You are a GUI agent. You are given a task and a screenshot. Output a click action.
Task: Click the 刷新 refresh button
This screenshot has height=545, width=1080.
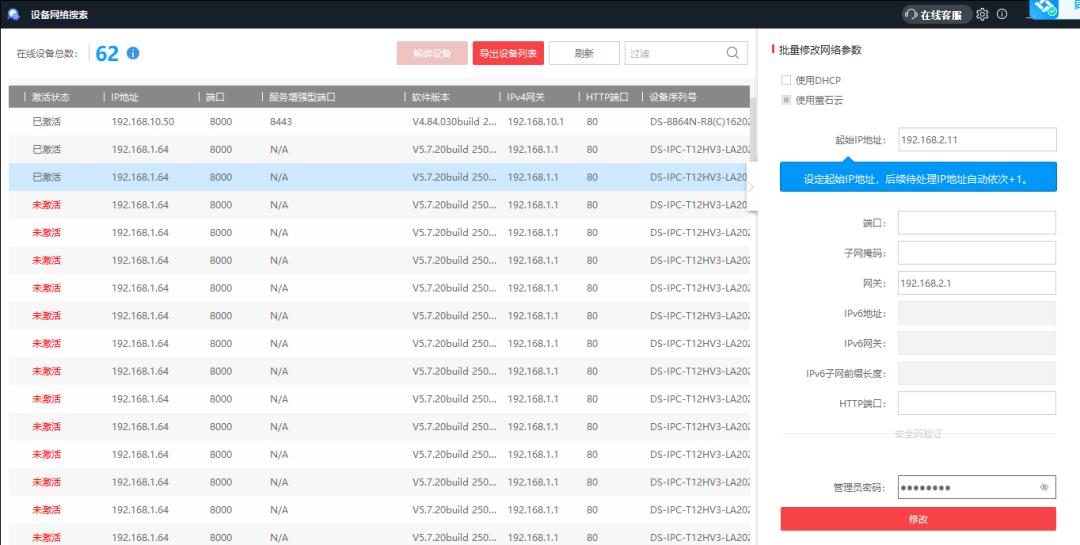(x=584, y=53)
